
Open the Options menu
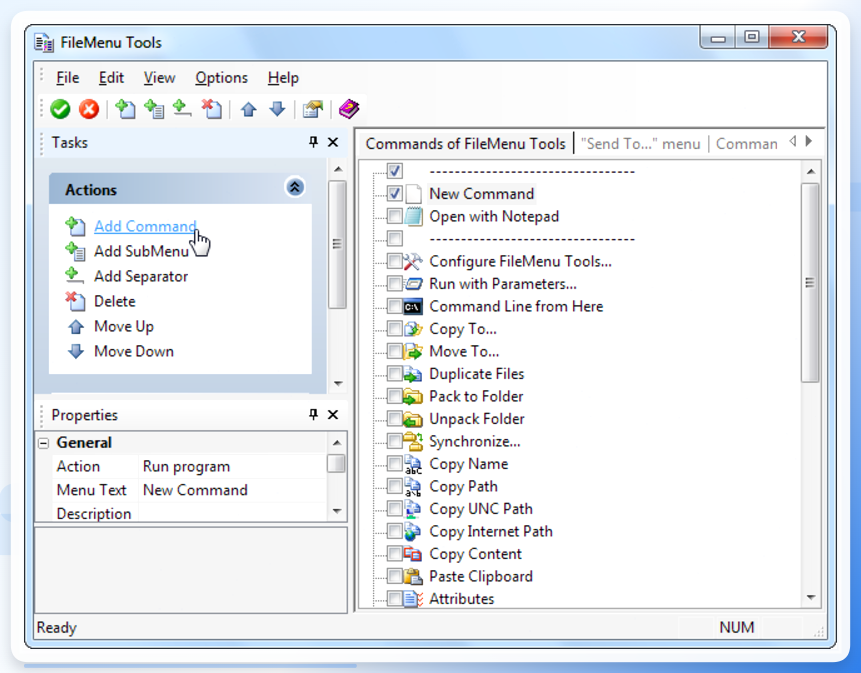[221, 78]
